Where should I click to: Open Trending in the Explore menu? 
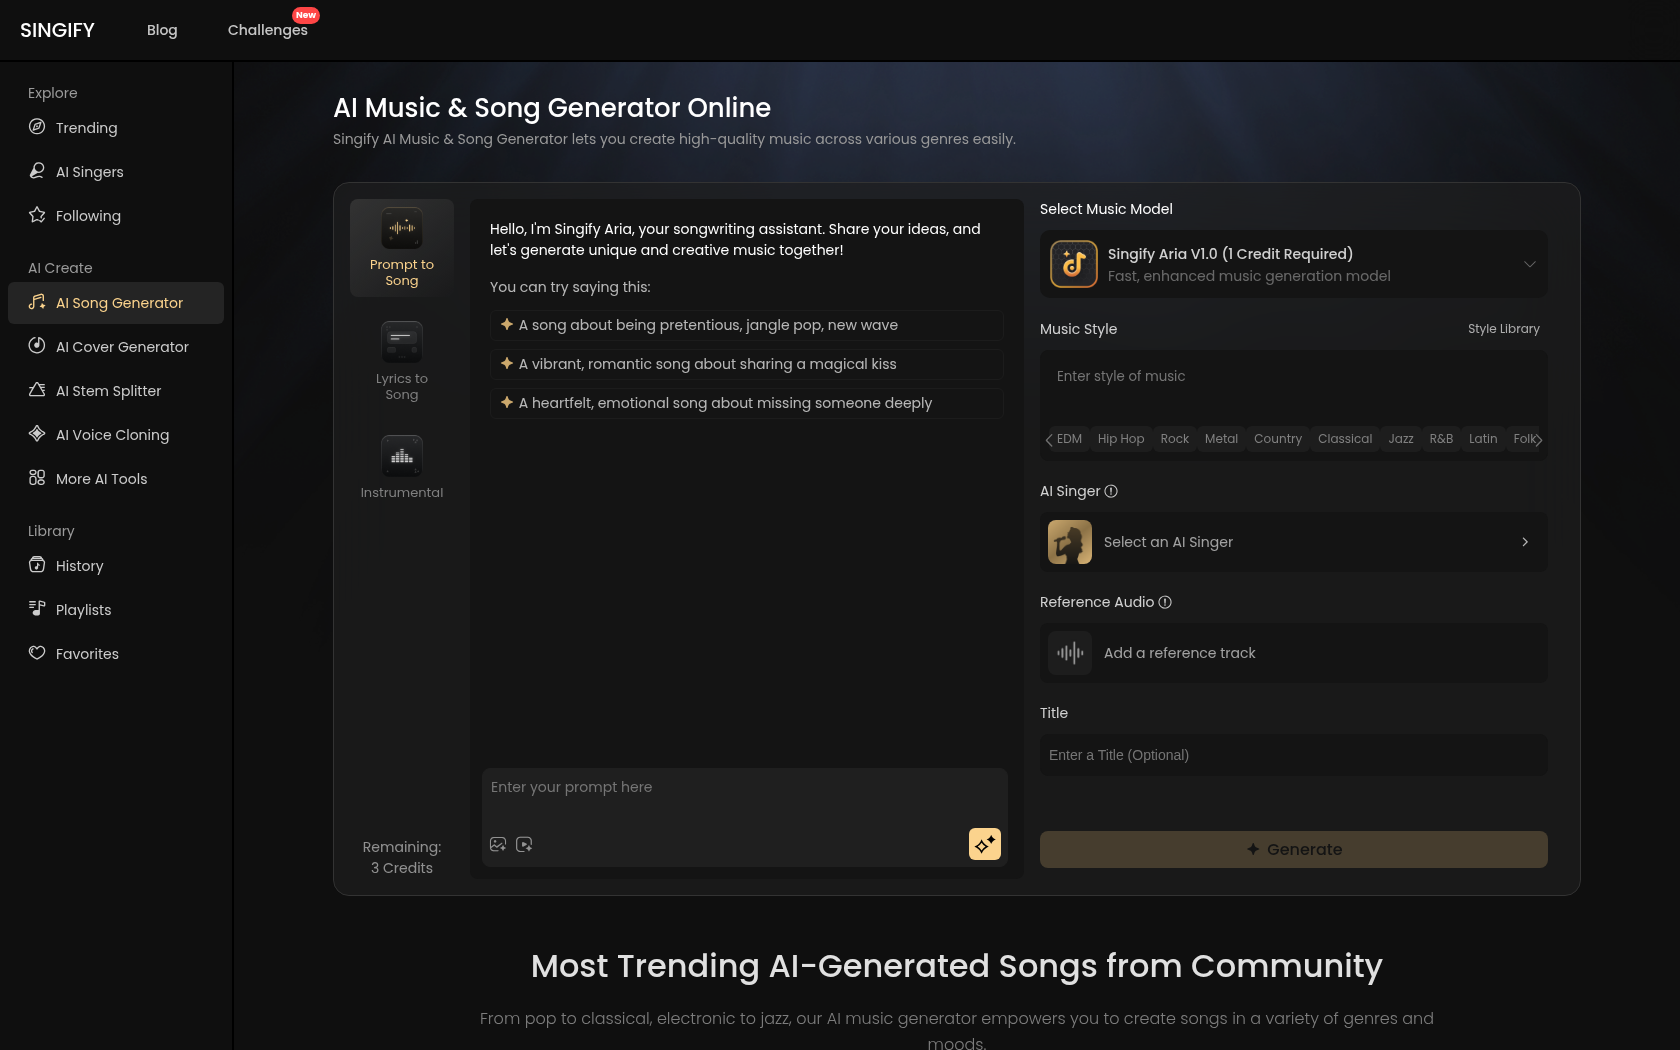click(116, 127)
